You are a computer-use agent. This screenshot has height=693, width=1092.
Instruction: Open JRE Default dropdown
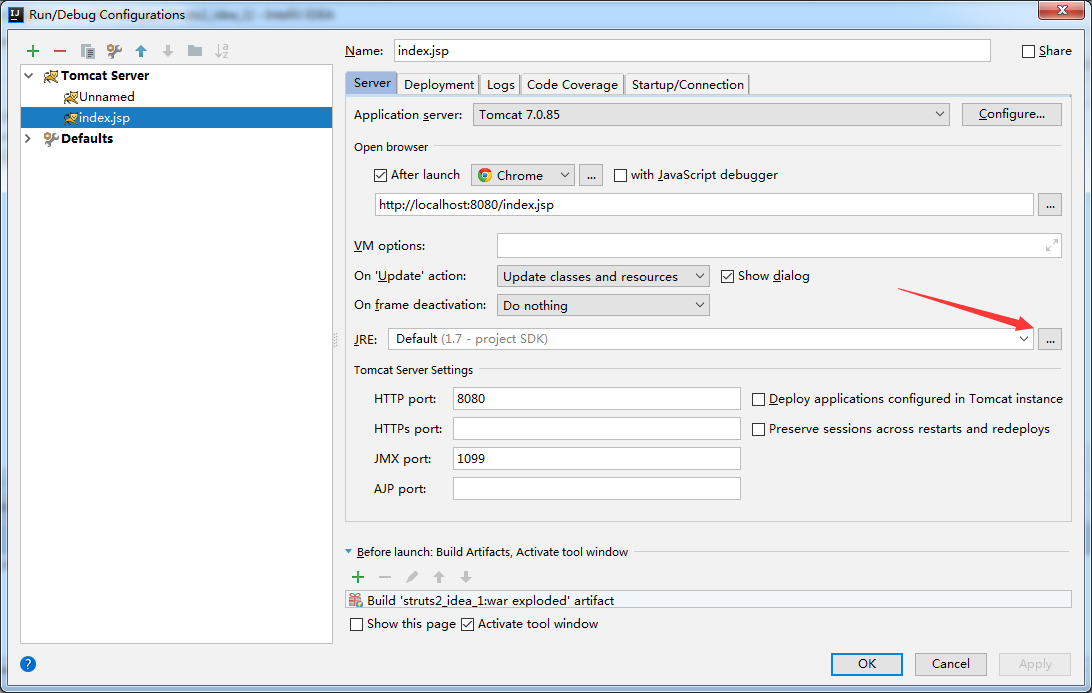[x=710, y=339]
